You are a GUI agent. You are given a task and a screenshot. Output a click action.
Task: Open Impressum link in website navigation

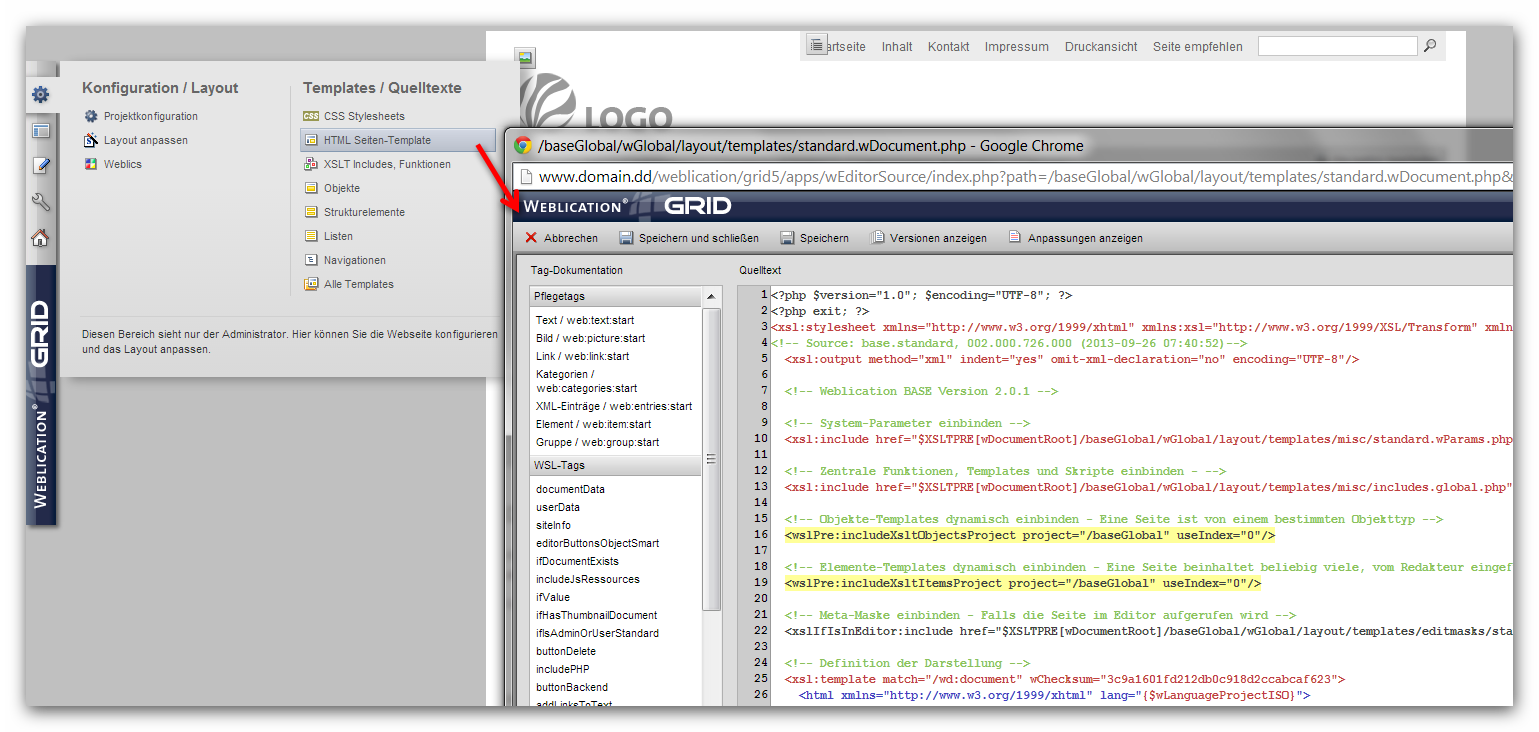point(1016,46)
